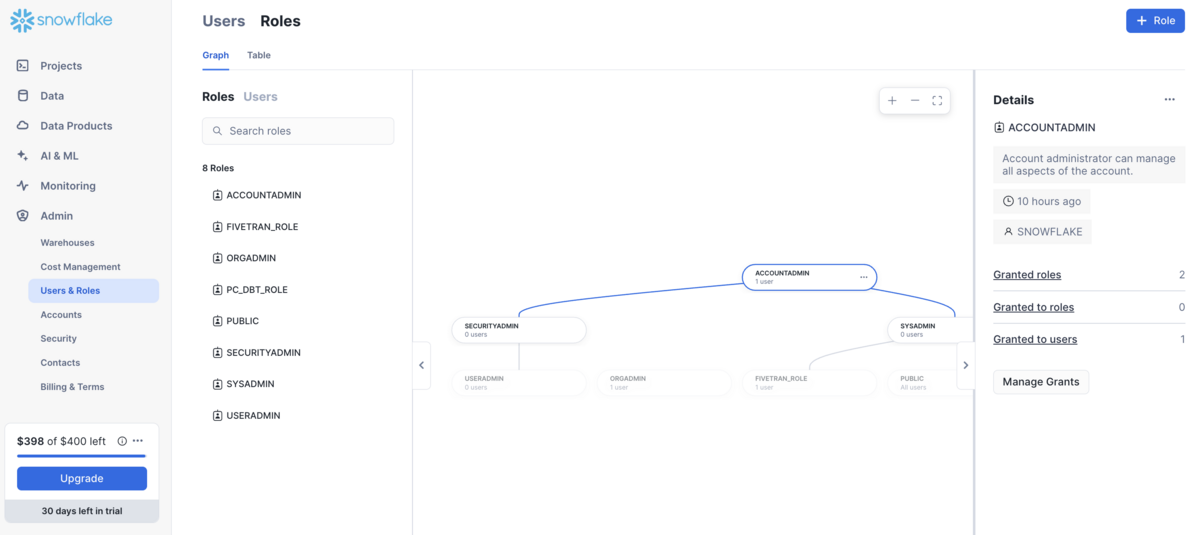Open Billing & Terms under Admin

(72, 387)
